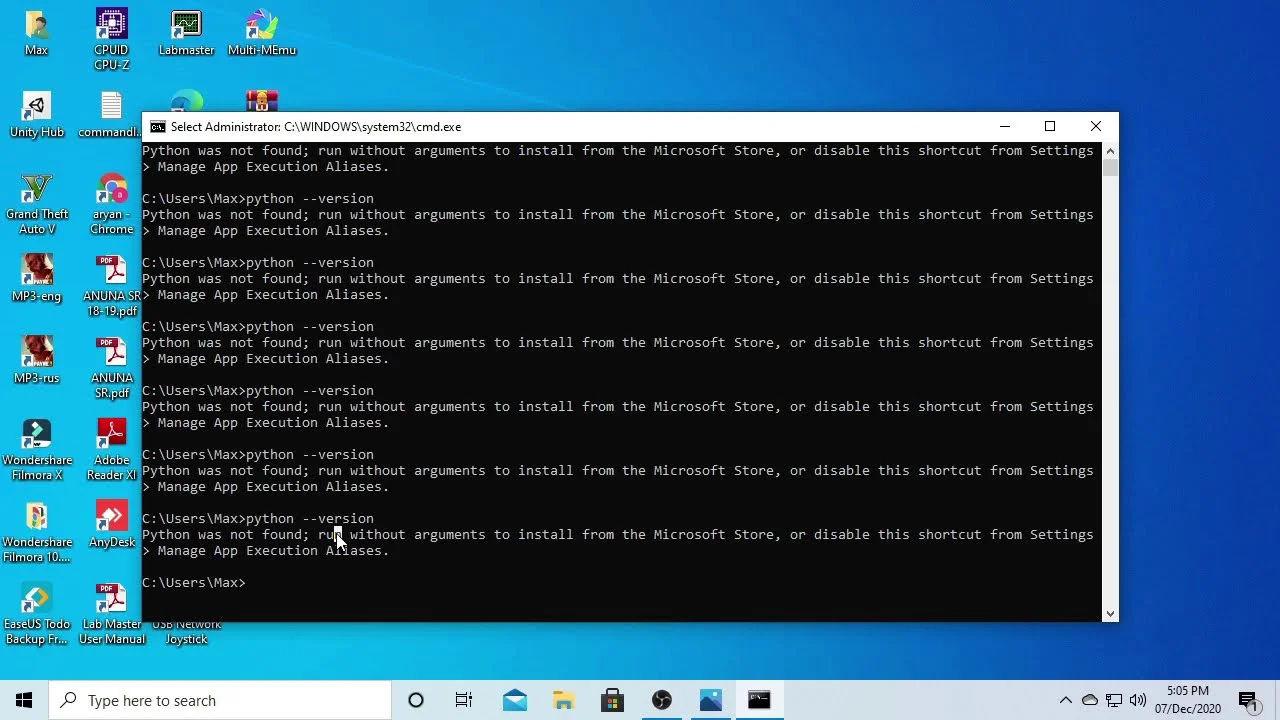Open EaseUS Todo Backup shortcut

tap(36, 614)
